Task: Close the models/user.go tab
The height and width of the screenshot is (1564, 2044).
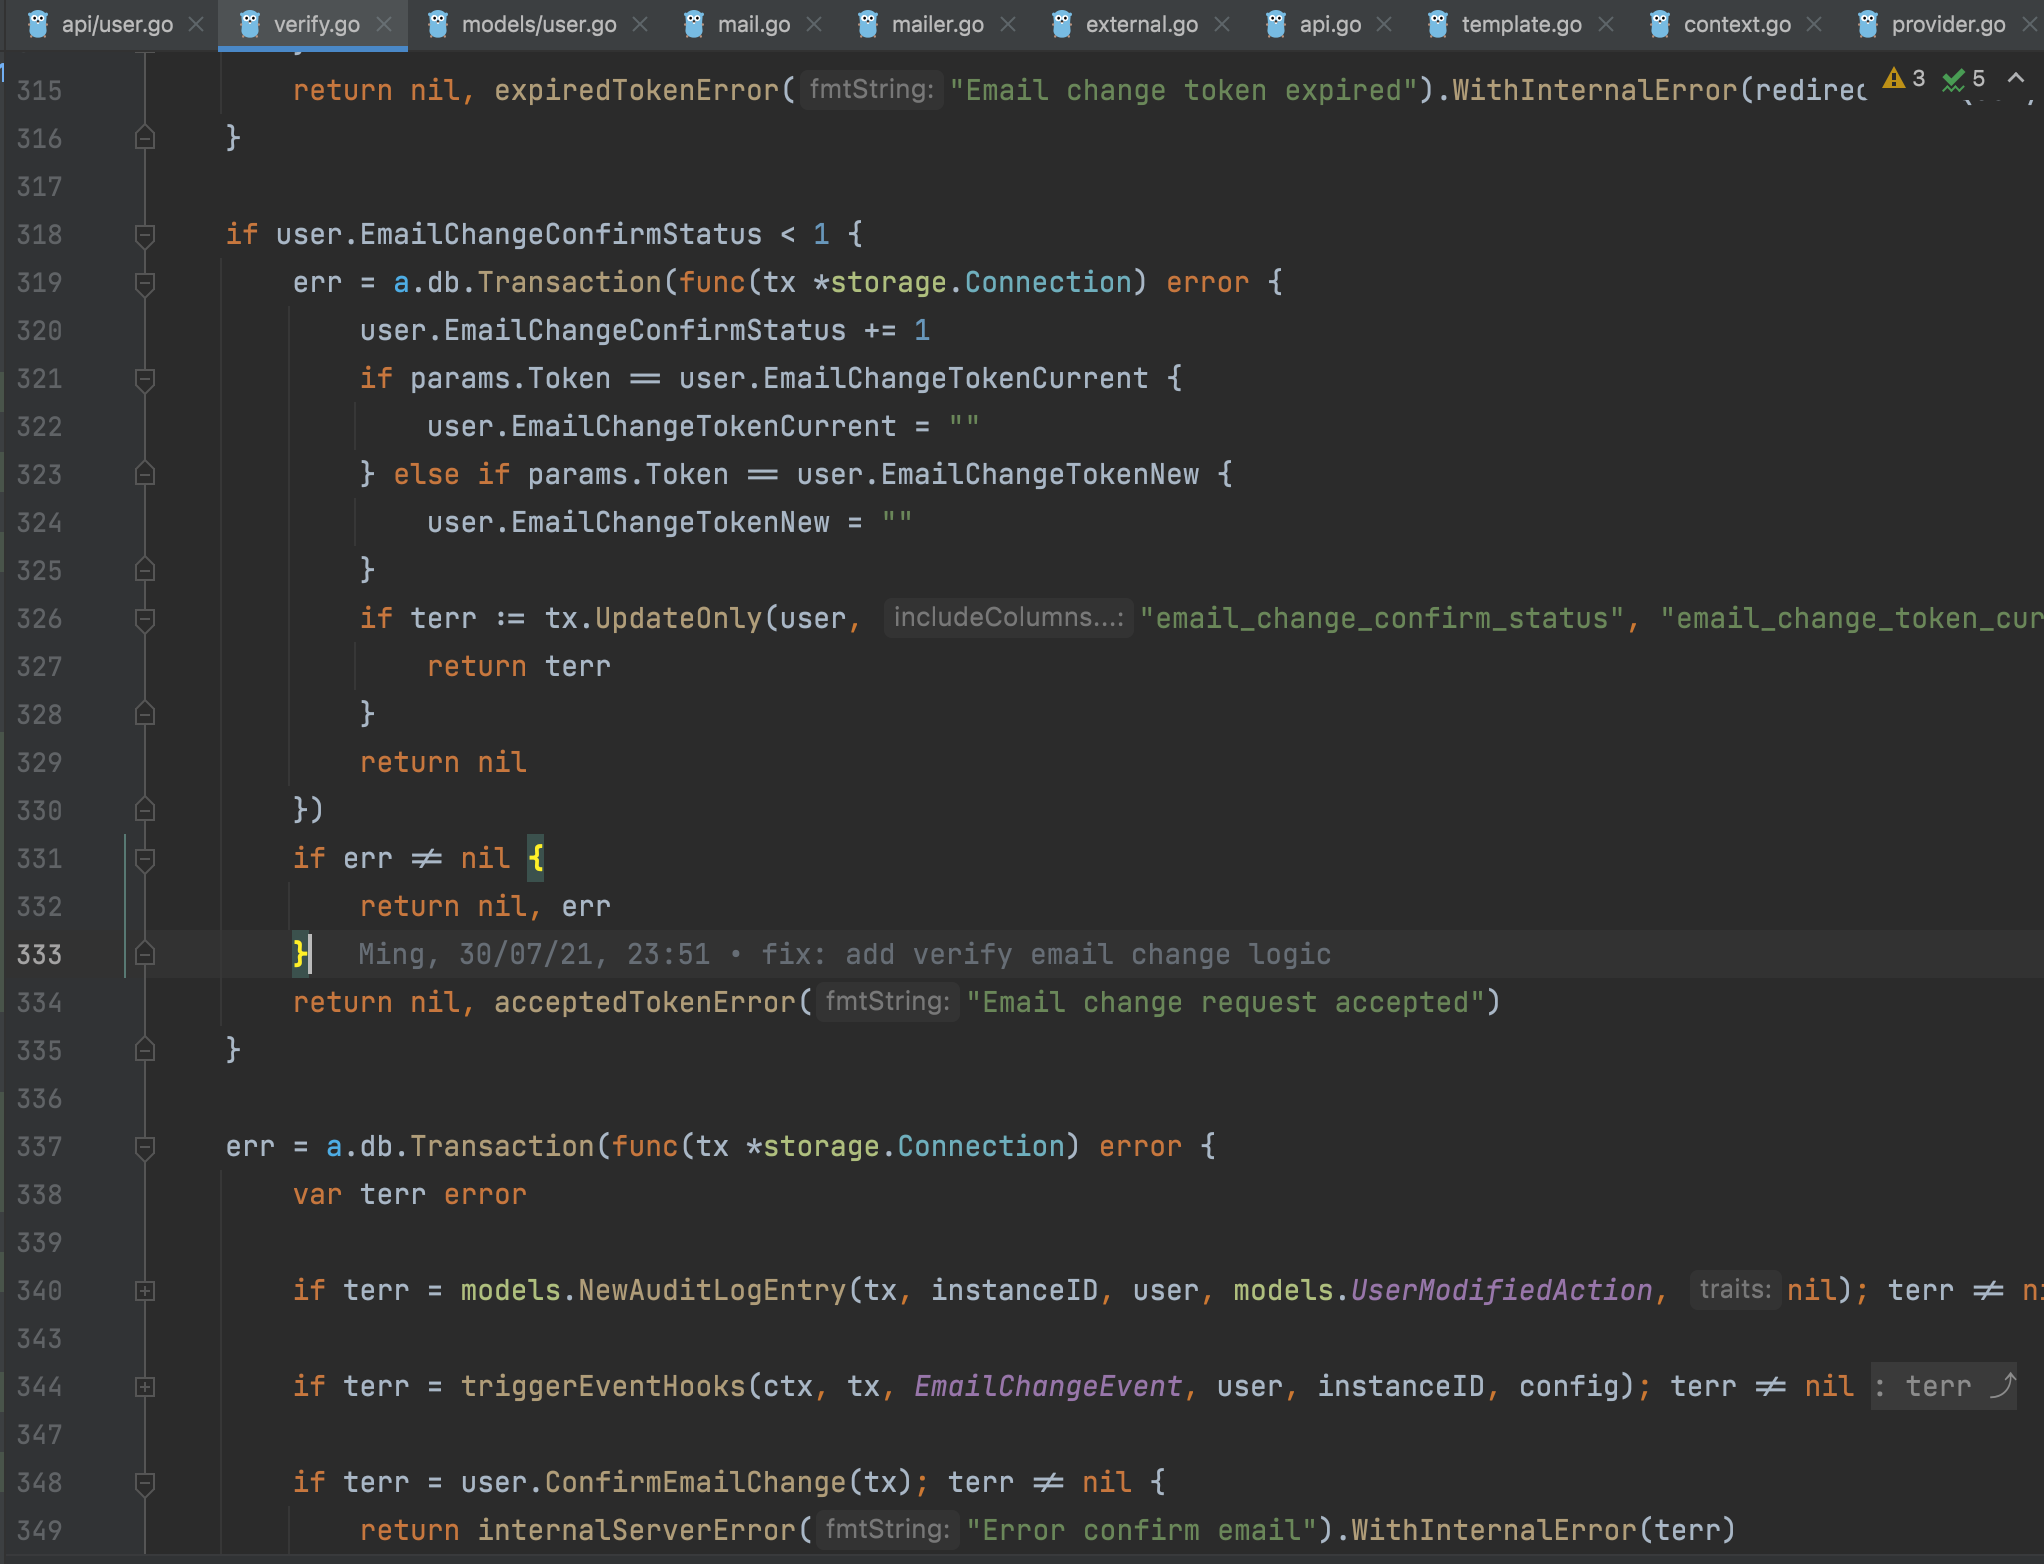Action: point(640,24)
